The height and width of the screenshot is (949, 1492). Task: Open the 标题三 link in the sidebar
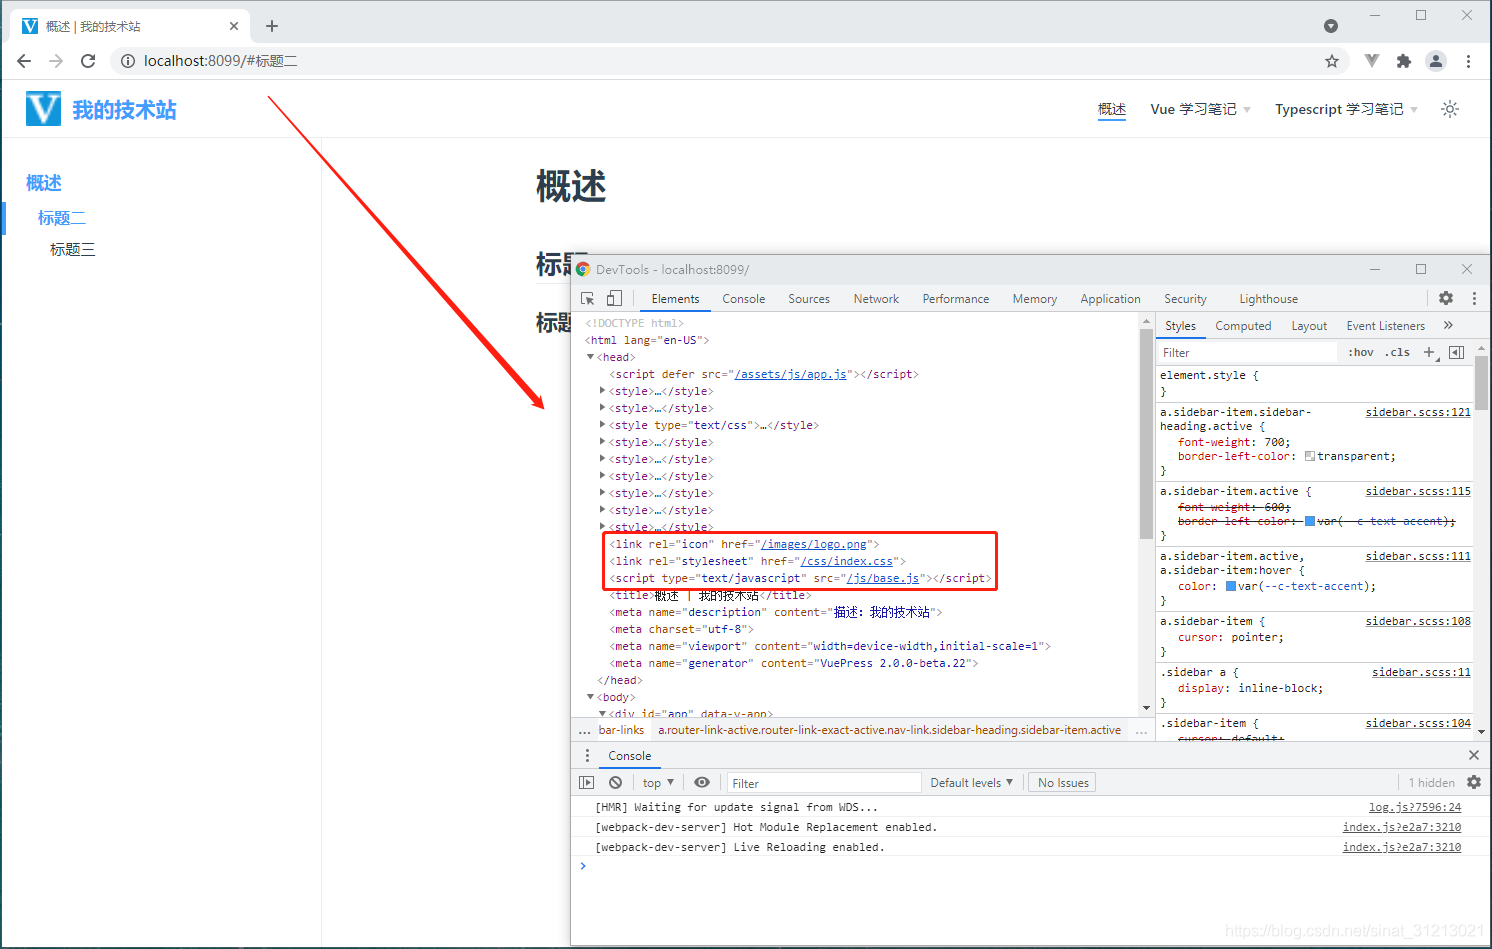(x=71, y=249)
